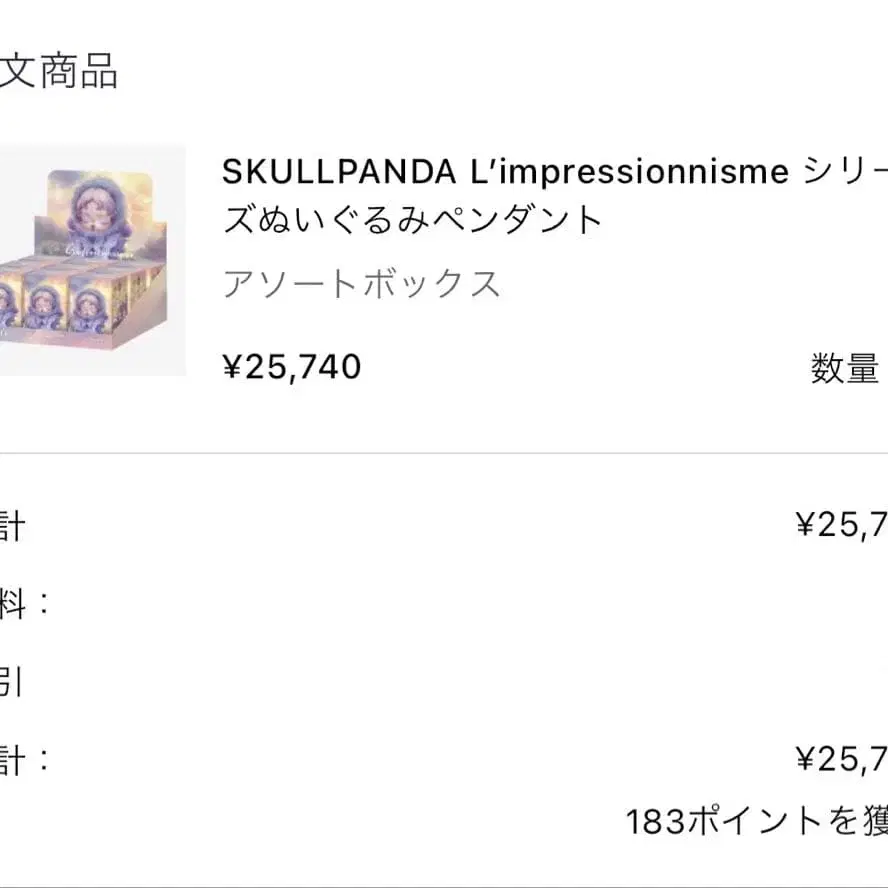
Task: Click the subtotal 計 label without a colon
Action: tap(10, 525)
